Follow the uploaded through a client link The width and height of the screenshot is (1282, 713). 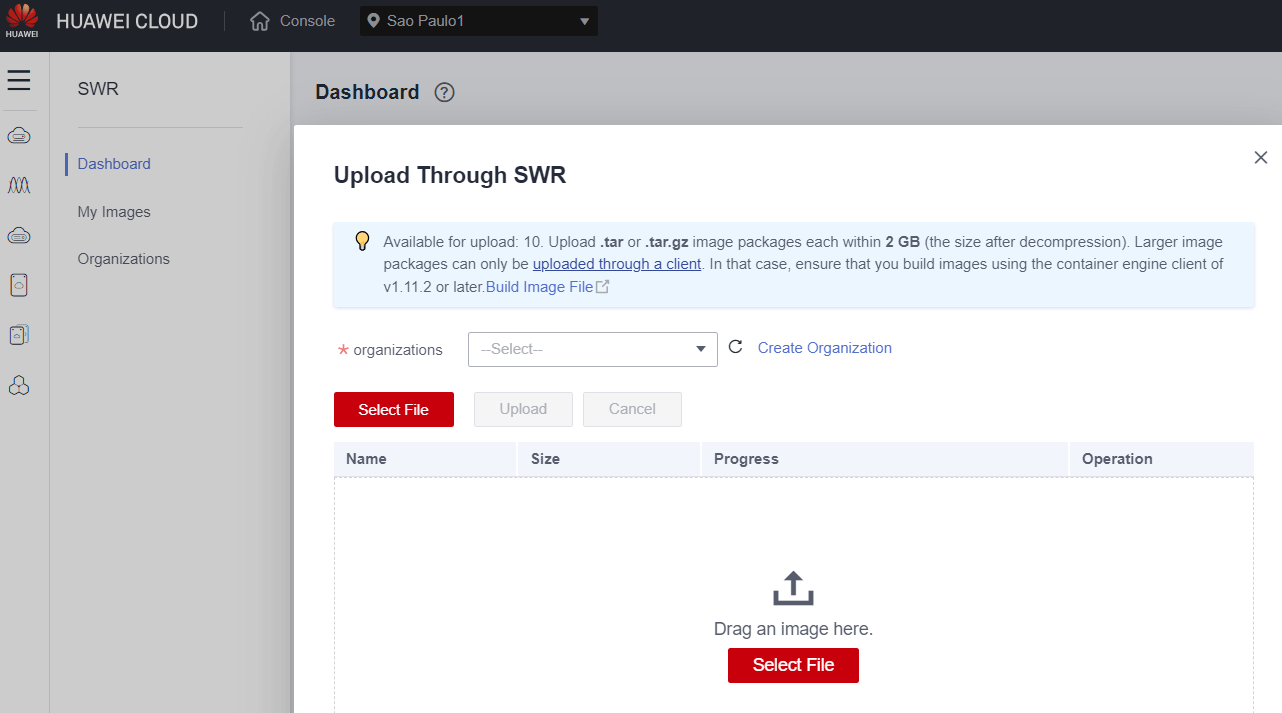pyautogui.click(x=616, y=263)
